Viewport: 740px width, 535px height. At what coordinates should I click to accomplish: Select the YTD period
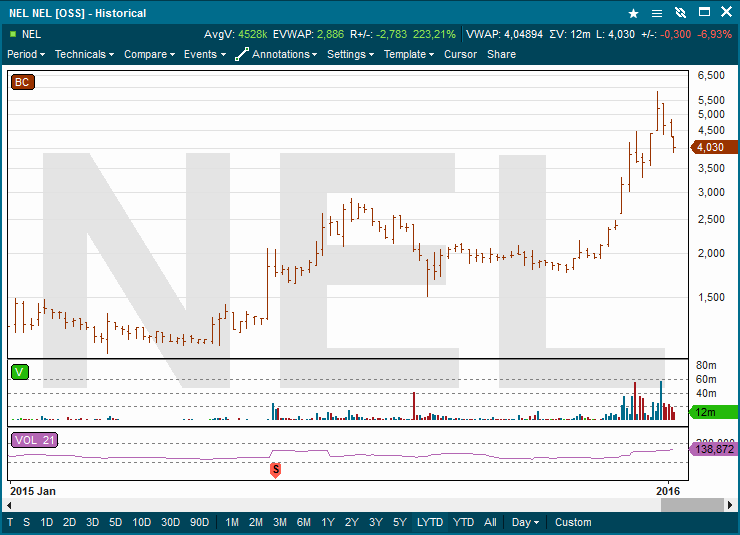[x=463, y=522]
